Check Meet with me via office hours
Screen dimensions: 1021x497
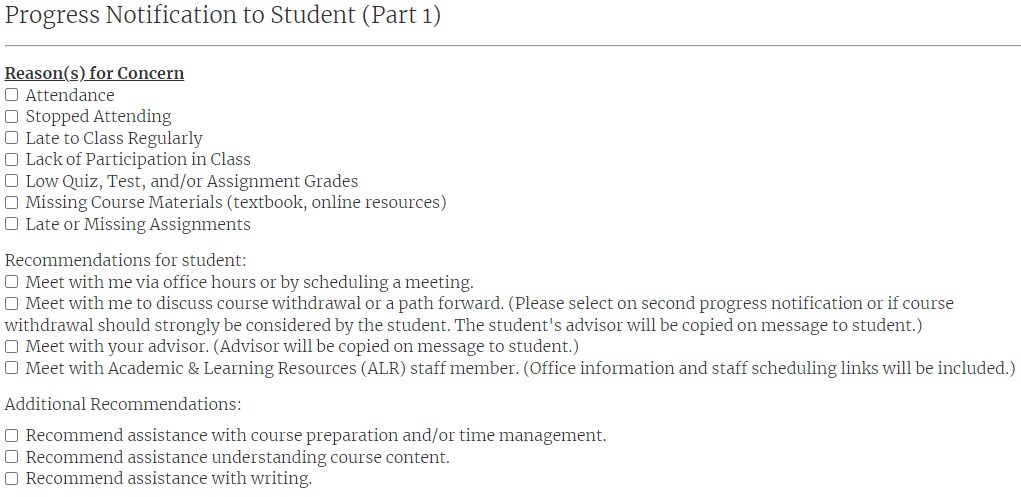pyautogui.click(x=12, y=282)
